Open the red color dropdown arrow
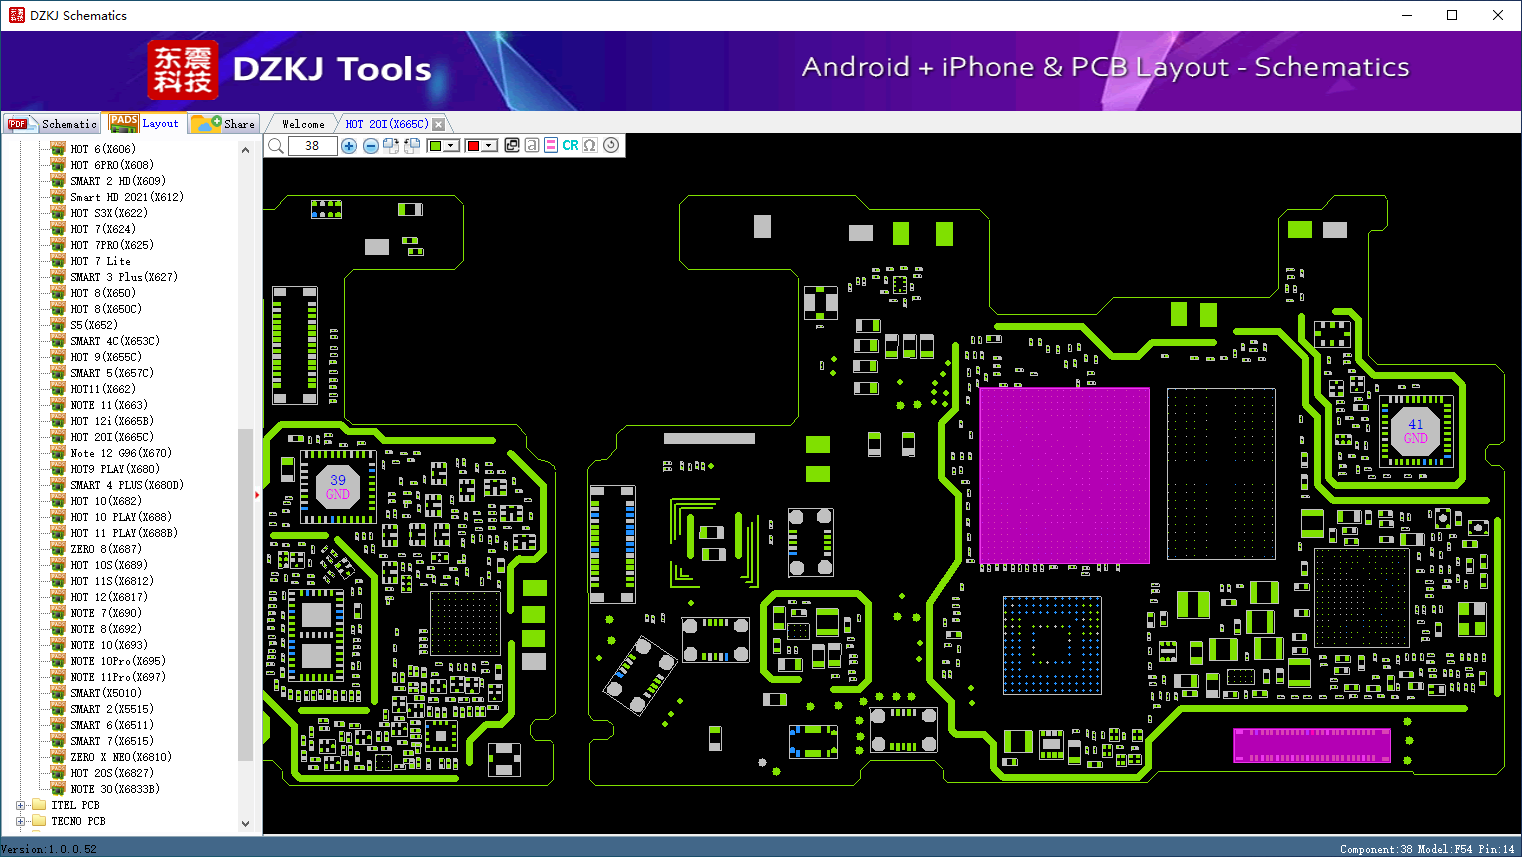1522x857 pixels. (490, 146)
